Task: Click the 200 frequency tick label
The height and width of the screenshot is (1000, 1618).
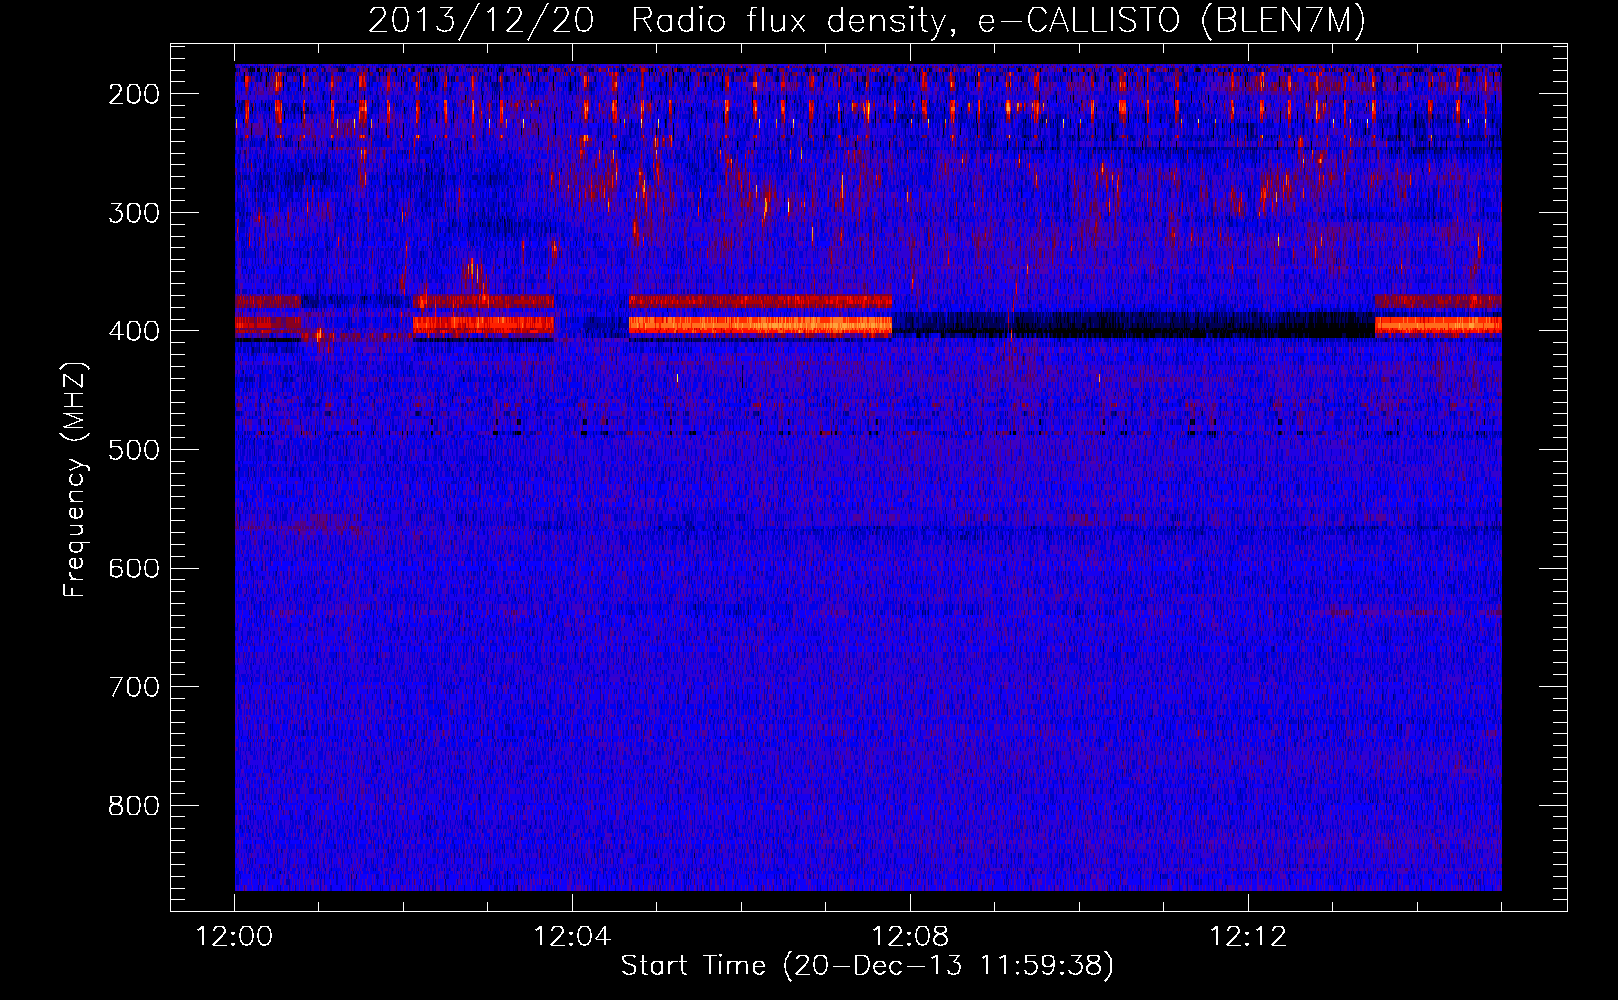Action: pos(133,94)
